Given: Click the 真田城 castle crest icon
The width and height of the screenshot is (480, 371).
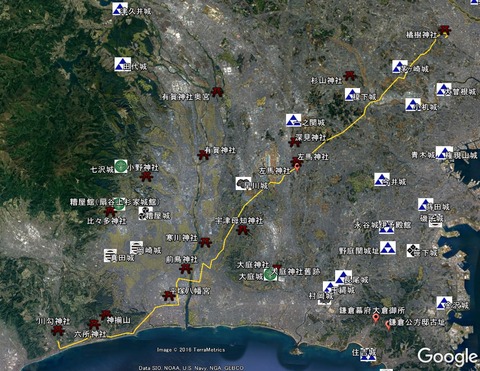Looking at the screenshot, I should (x=110, y=255).
